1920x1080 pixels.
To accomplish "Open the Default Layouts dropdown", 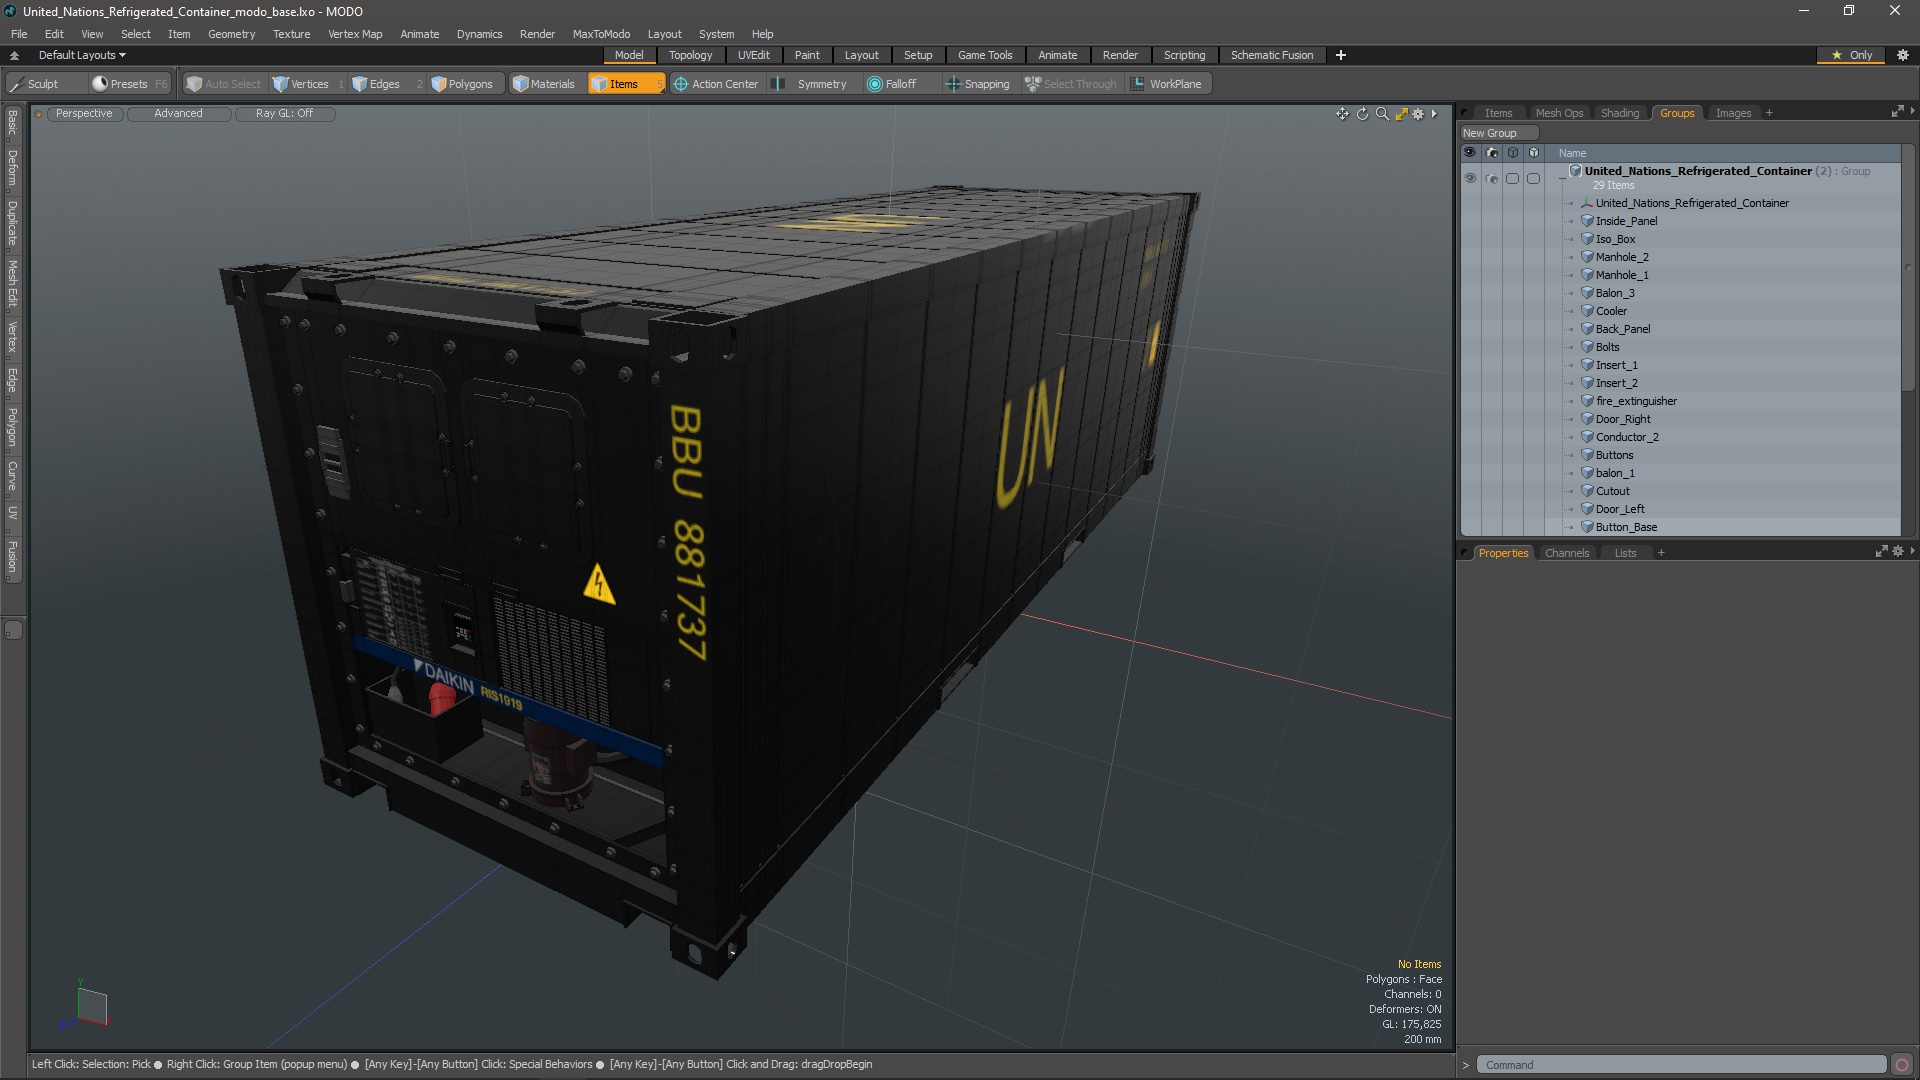I will pos(82,55).
